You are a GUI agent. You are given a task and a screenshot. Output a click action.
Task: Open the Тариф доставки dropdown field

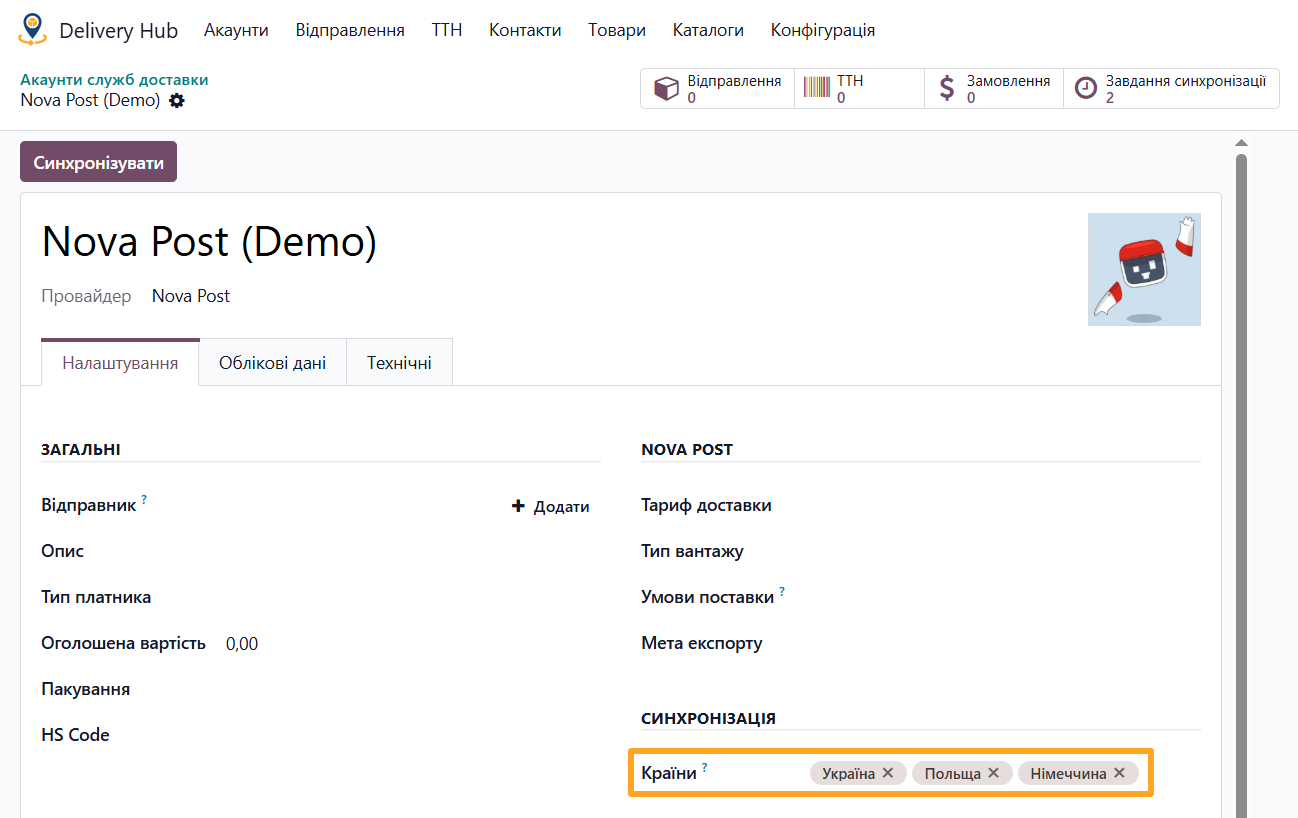(x=1005, y=505)
